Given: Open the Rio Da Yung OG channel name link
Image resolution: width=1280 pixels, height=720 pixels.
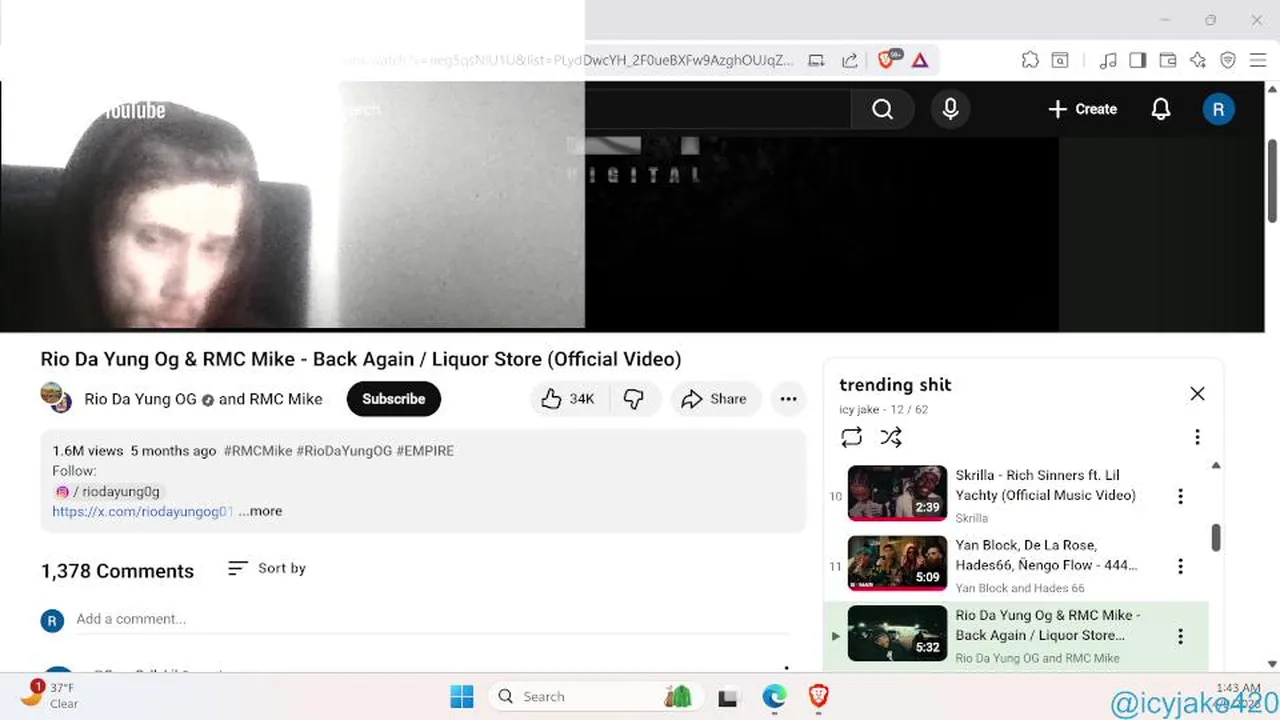Looking at the screenshot, I should tap(140, 399).
